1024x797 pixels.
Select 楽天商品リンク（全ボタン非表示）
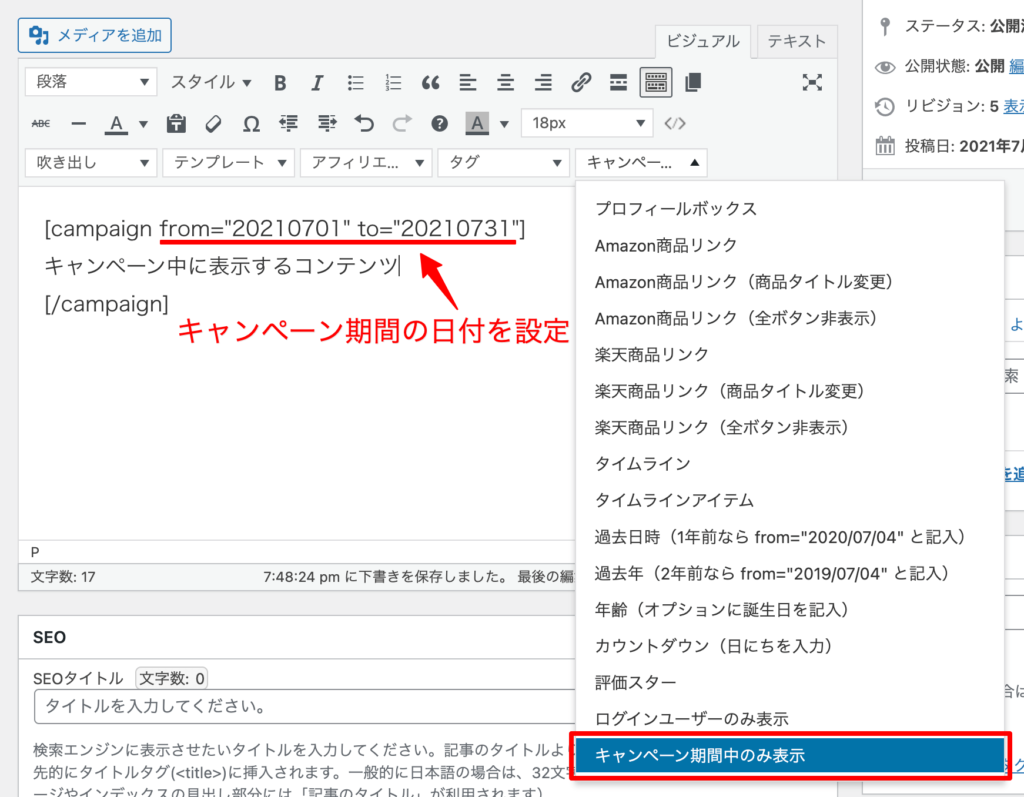tap(790, 428)
